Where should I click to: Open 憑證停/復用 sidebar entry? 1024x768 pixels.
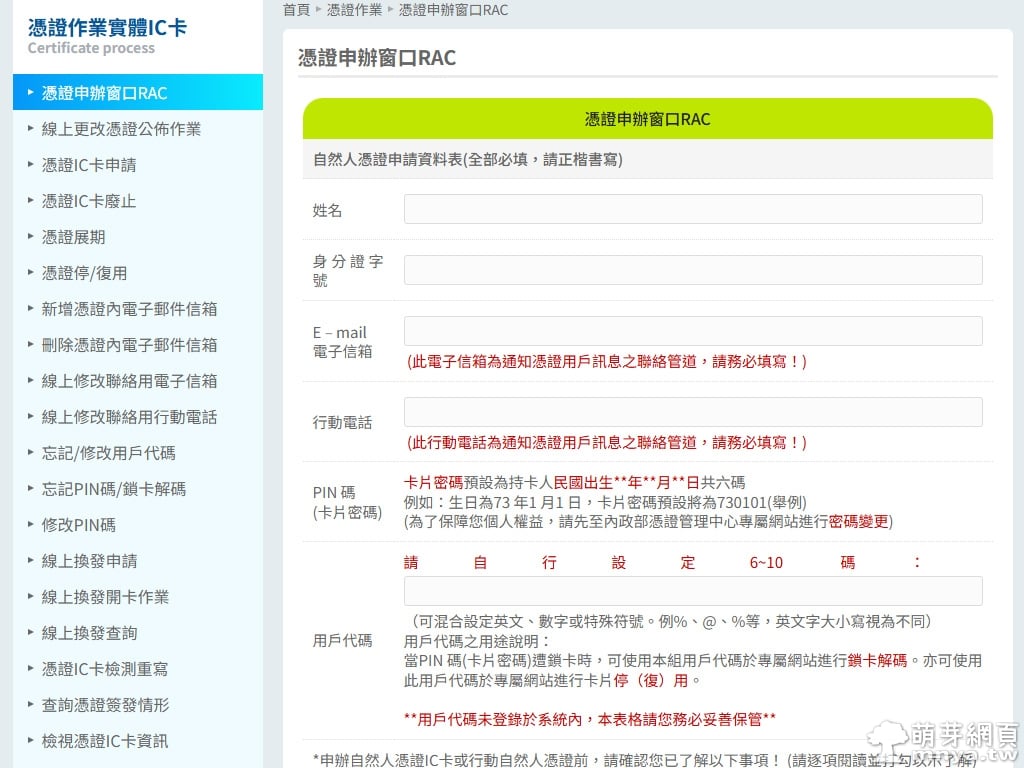[x=84, y=273]
